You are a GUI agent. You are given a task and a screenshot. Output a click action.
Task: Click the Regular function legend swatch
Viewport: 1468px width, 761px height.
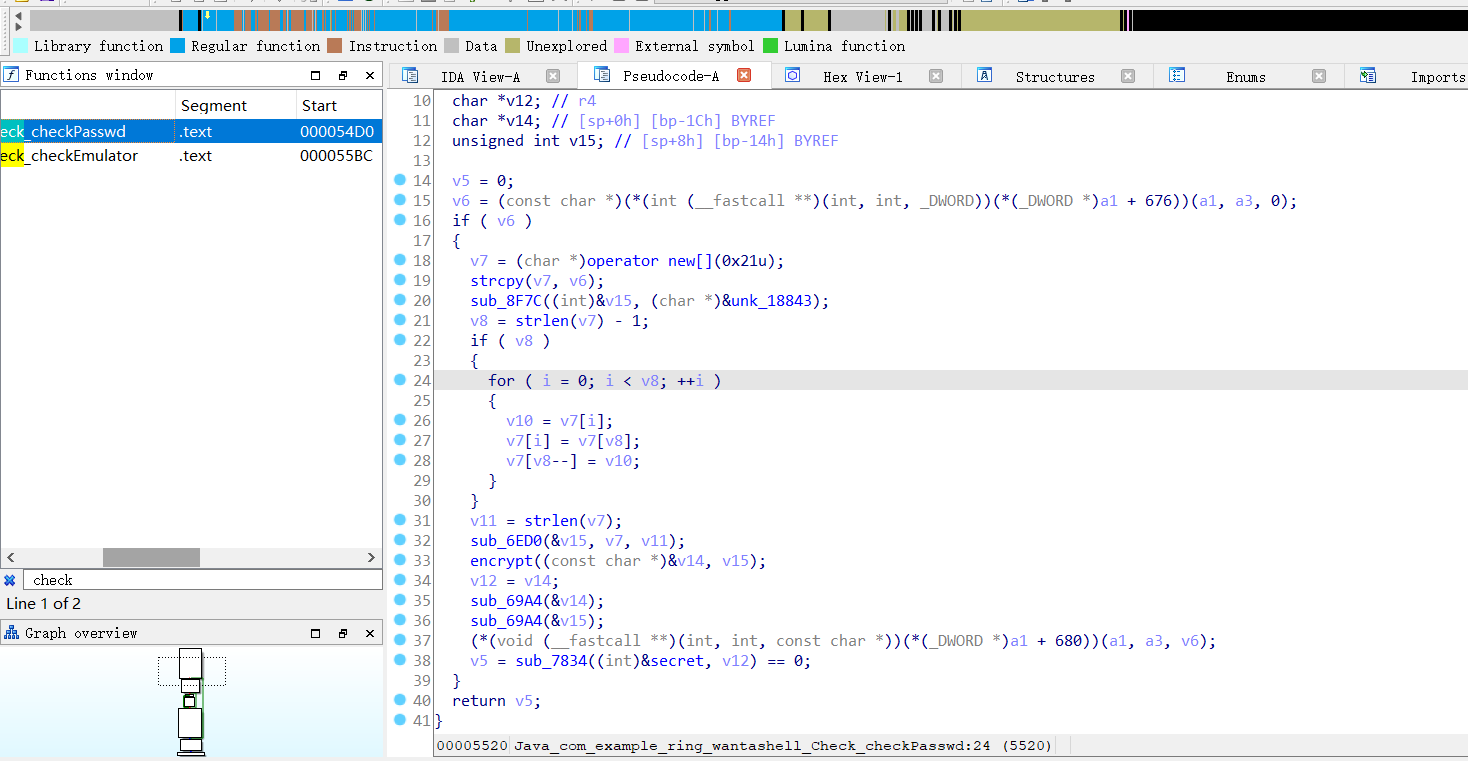pos(177,45)
